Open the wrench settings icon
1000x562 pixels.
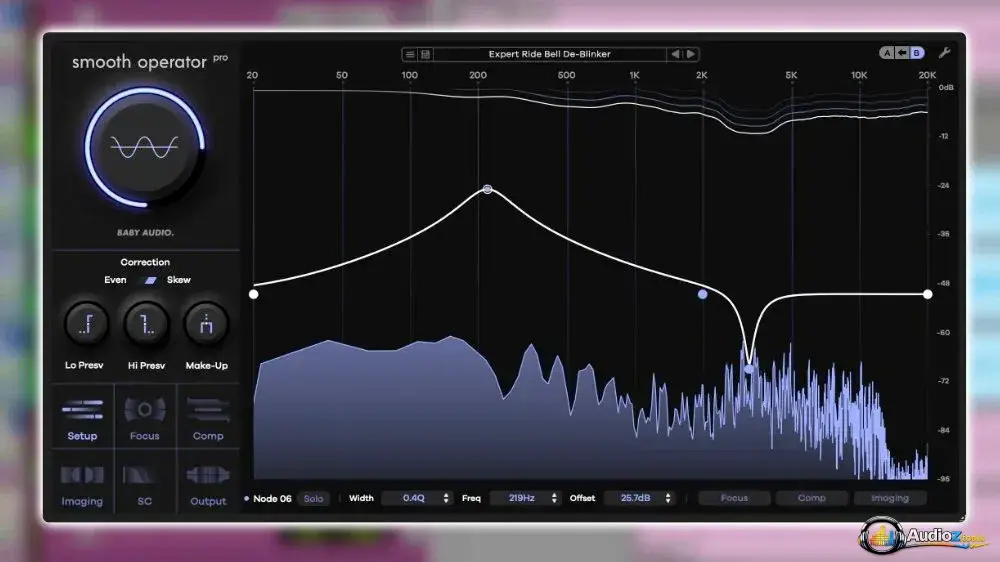[945, 53]
